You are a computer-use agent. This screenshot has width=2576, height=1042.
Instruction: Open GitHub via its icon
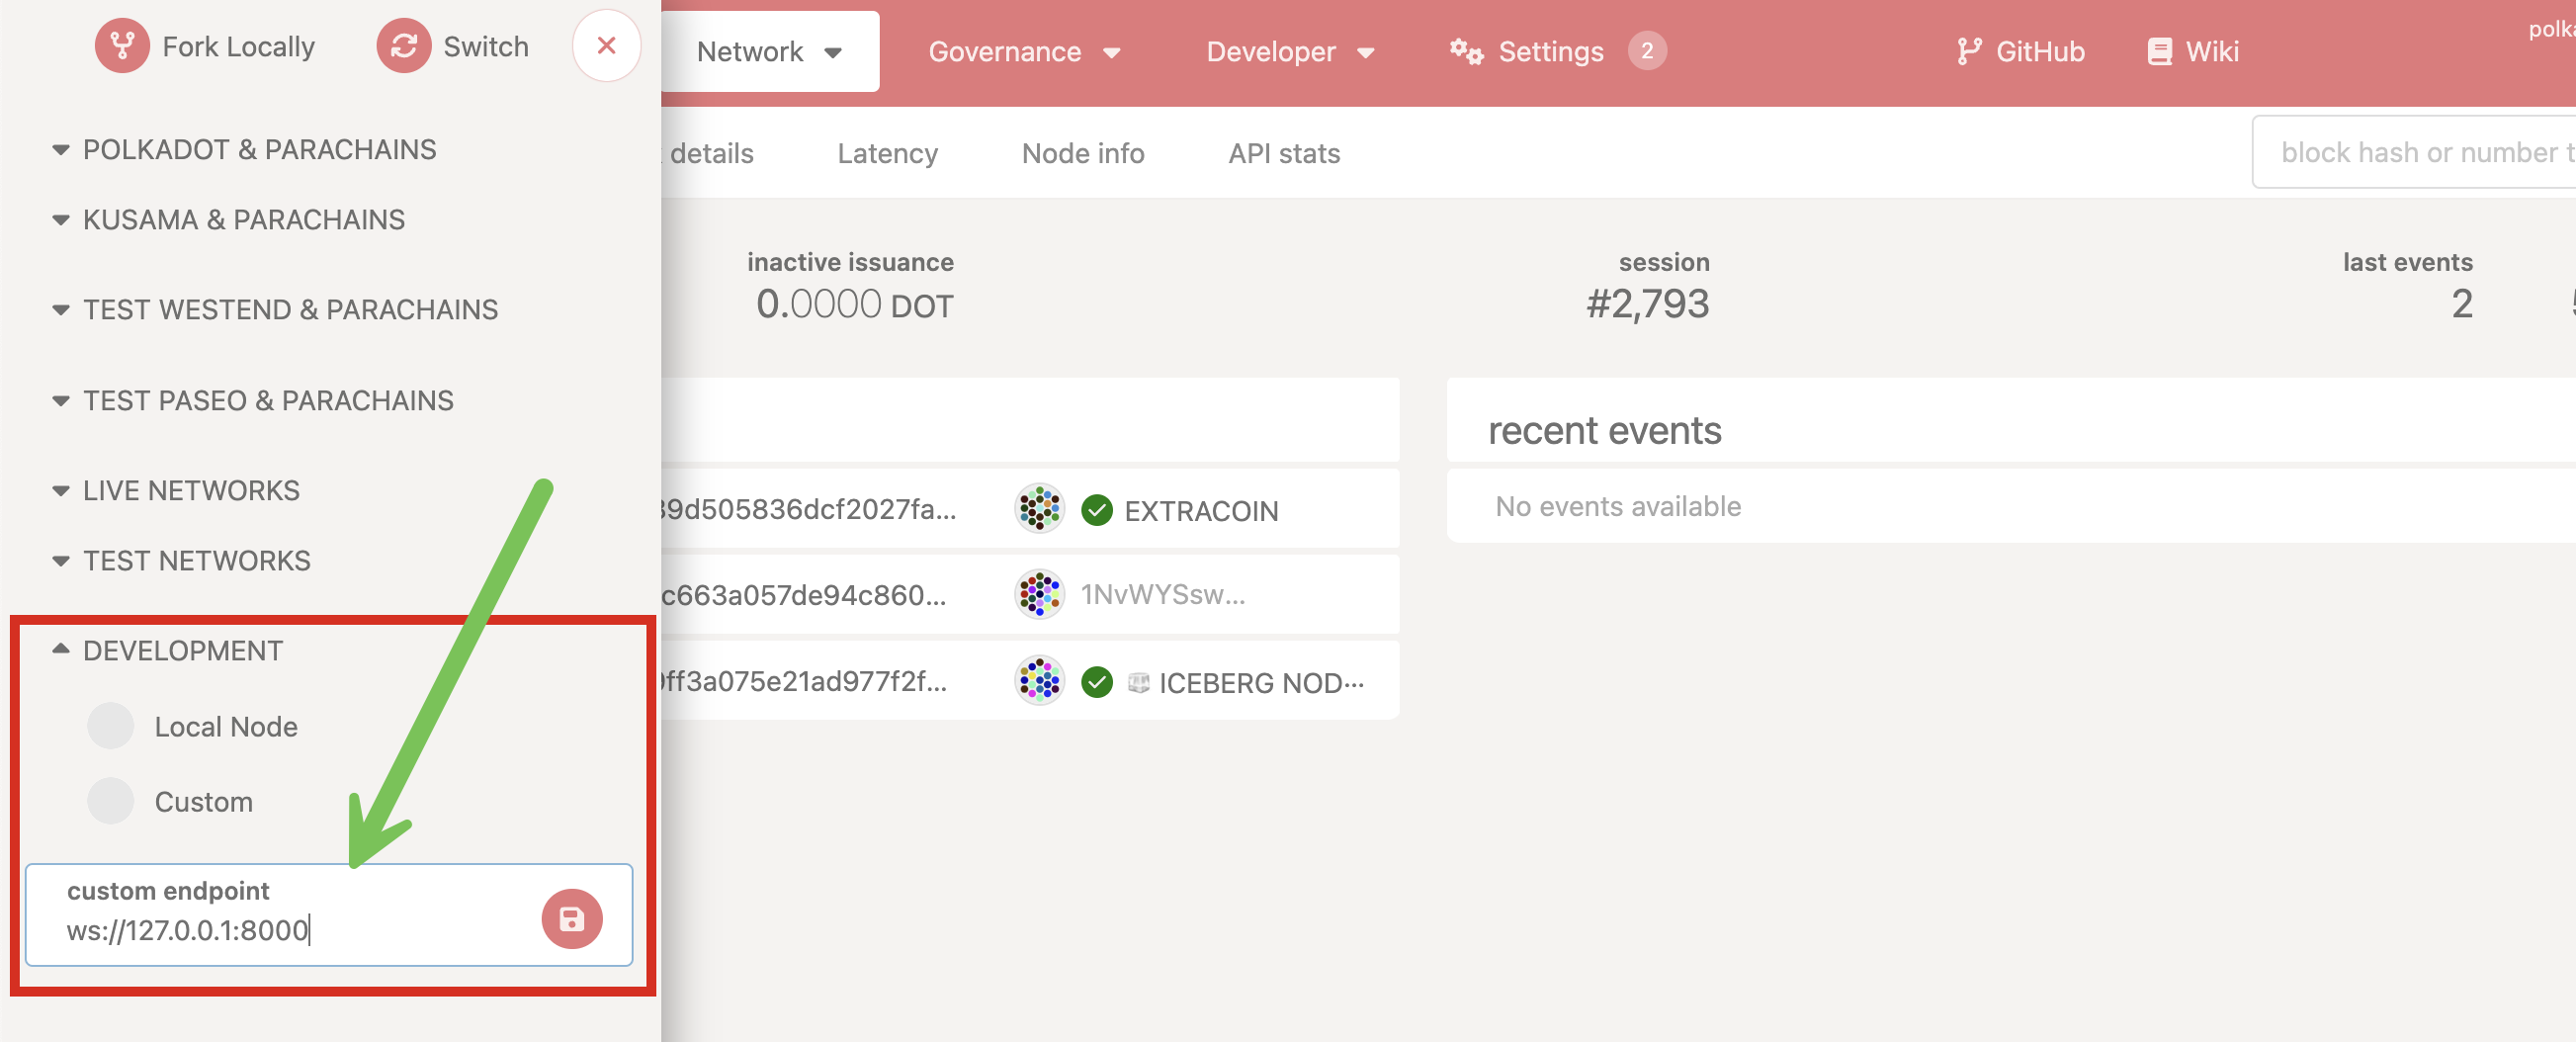(1969, 51)
